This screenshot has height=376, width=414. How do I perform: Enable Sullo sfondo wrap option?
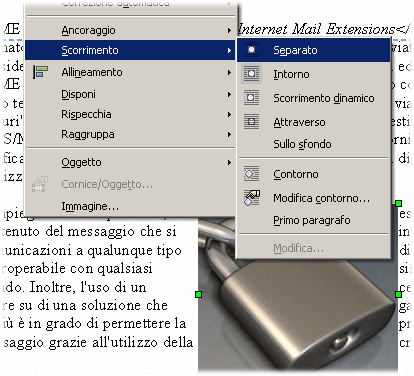click(302, 144)
